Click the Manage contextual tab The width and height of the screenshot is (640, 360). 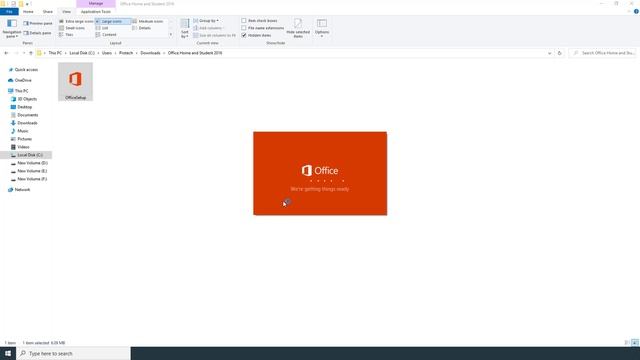pos(96,3)
